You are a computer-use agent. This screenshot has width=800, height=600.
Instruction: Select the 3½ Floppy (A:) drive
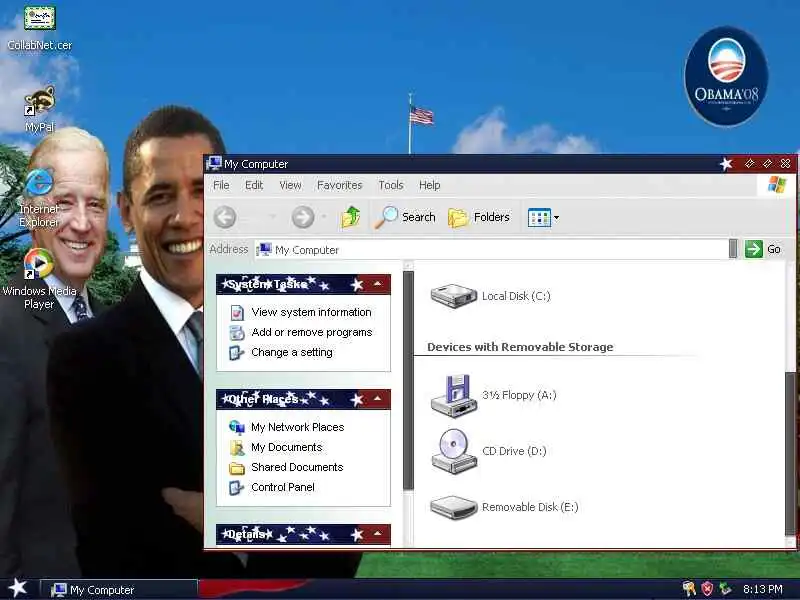[493, 395]
